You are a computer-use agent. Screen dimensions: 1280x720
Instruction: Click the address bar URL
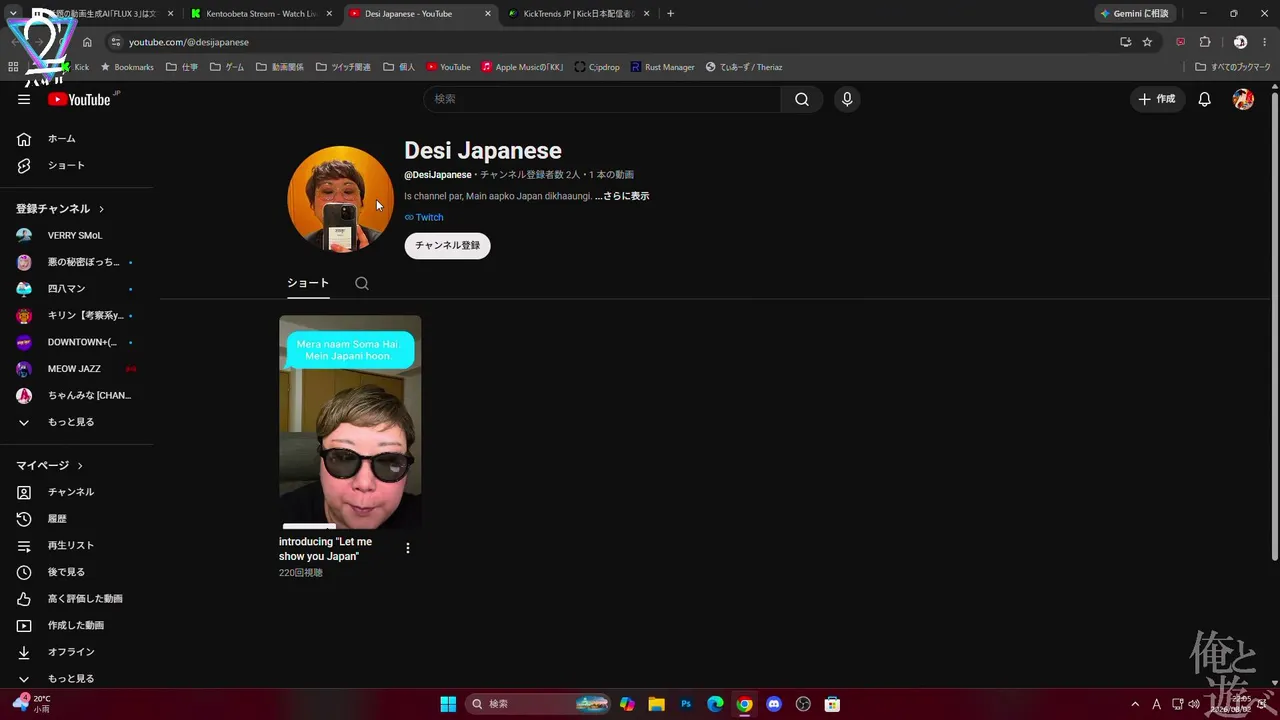(x=189, y=42)
